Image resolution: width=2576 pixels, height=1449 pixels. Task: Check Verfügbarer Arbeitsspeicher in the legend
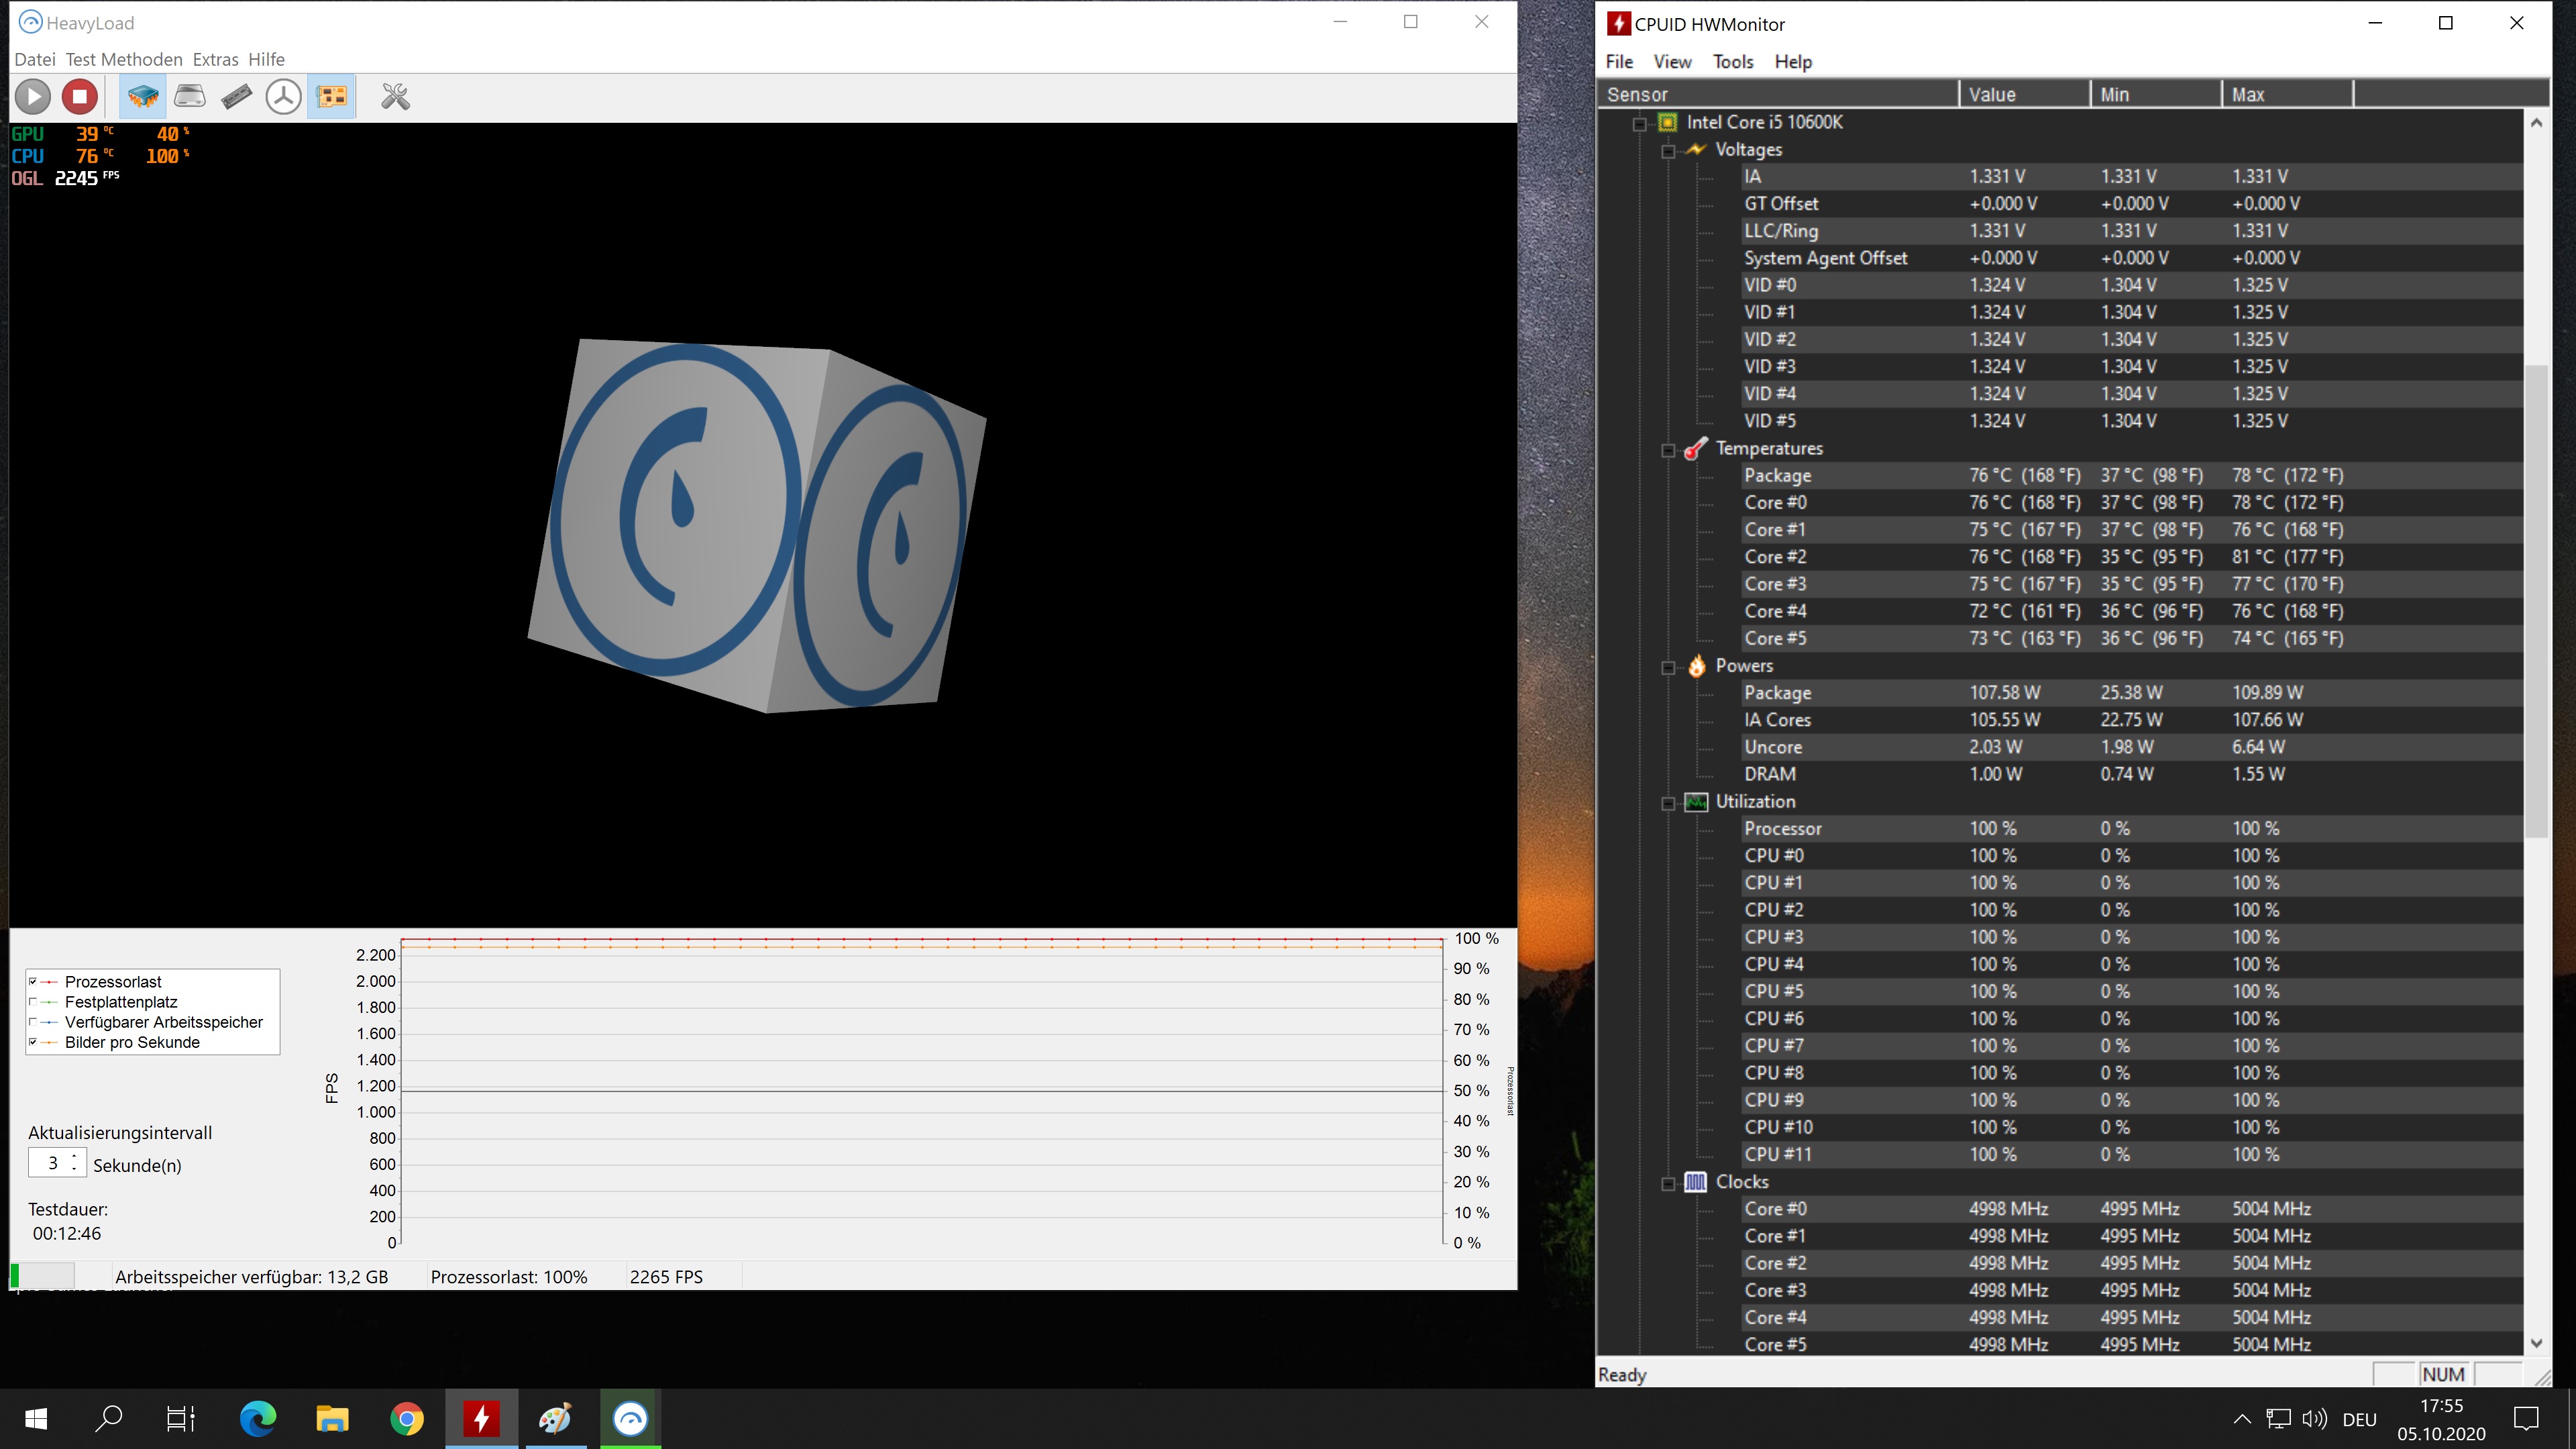pyautogui.click(x=33, y=1021)
